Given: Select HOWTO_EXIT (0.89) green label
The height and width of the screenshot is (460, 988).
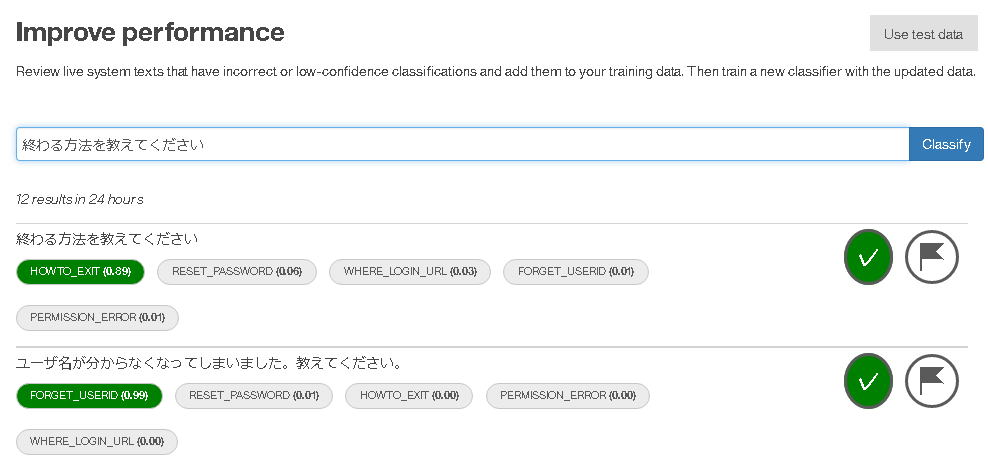Looking at the screenshot, I should click(x=80, y=272).
